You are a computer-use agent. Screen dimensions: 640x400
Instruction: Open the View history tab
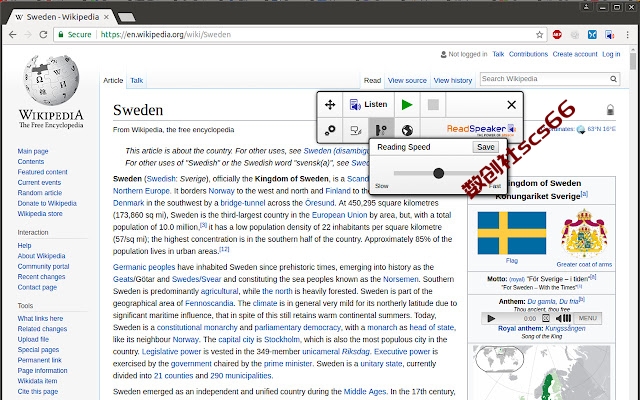point(453,80)
